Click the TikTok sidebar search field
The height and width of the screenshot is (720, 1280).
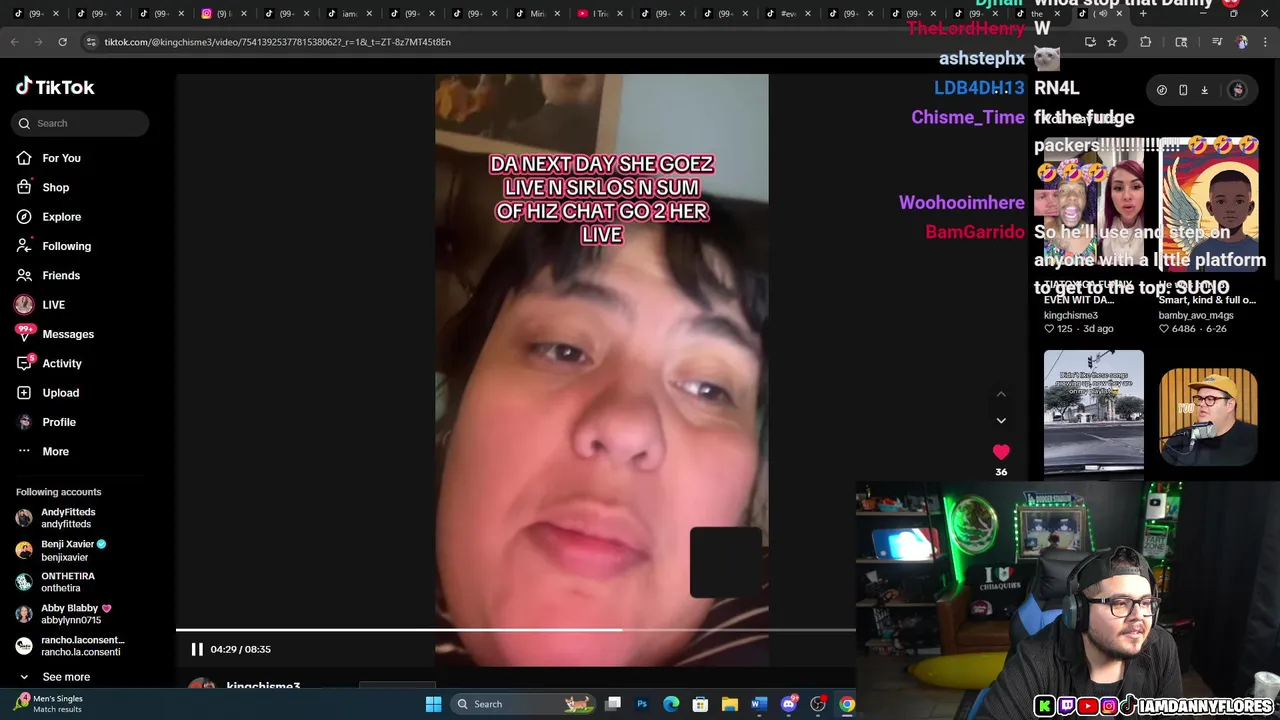click(x=80, y=123)
